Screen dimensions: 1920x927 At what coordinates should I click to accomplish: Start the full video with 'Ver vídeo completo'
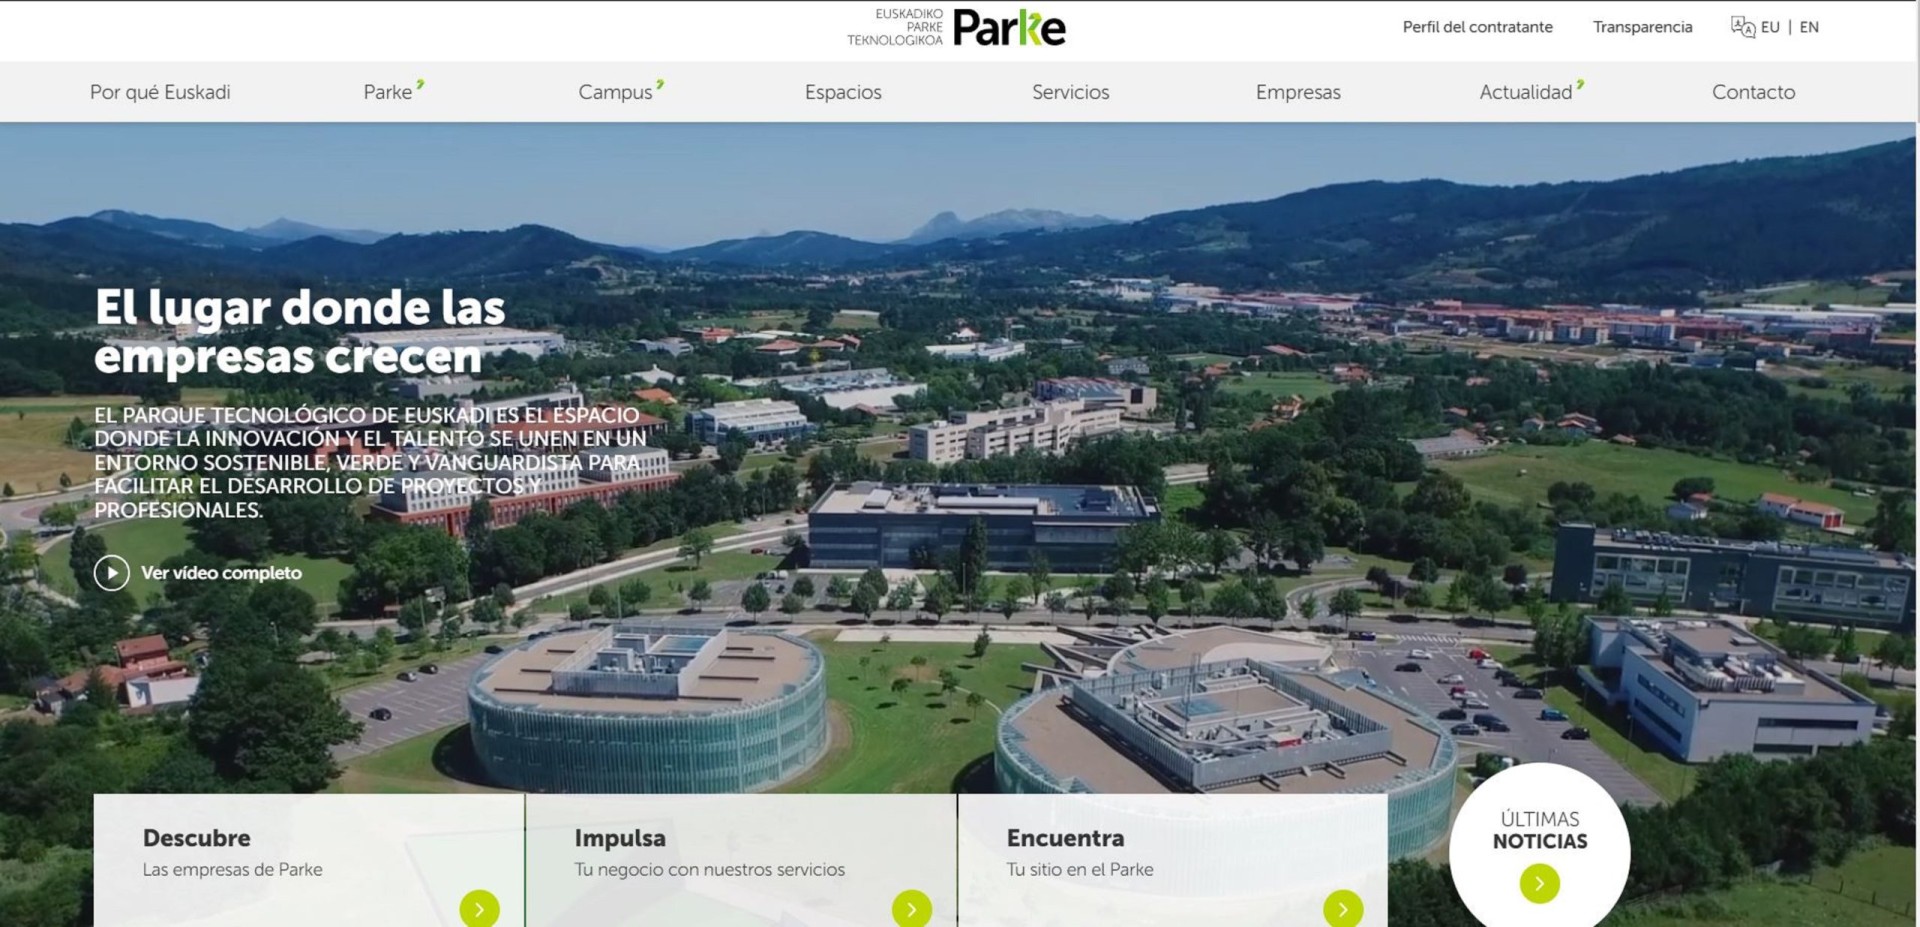[x=220, y=573]
